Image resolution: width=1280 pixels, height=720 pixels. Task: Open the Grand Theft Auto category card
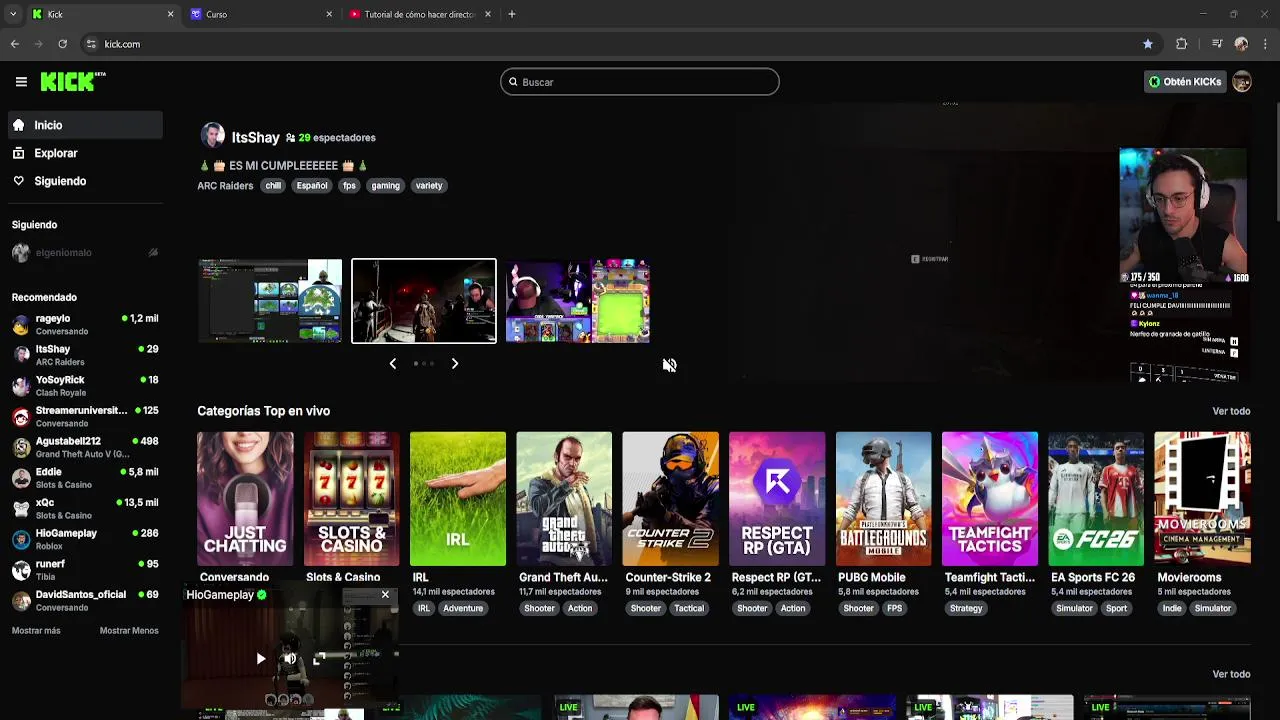[x=564, y=499]
